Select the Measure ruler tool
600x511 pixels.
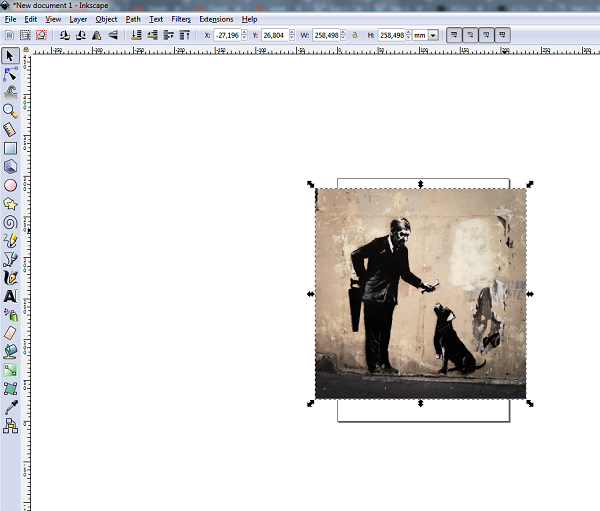pyautogui.click(x=10, y=129)
